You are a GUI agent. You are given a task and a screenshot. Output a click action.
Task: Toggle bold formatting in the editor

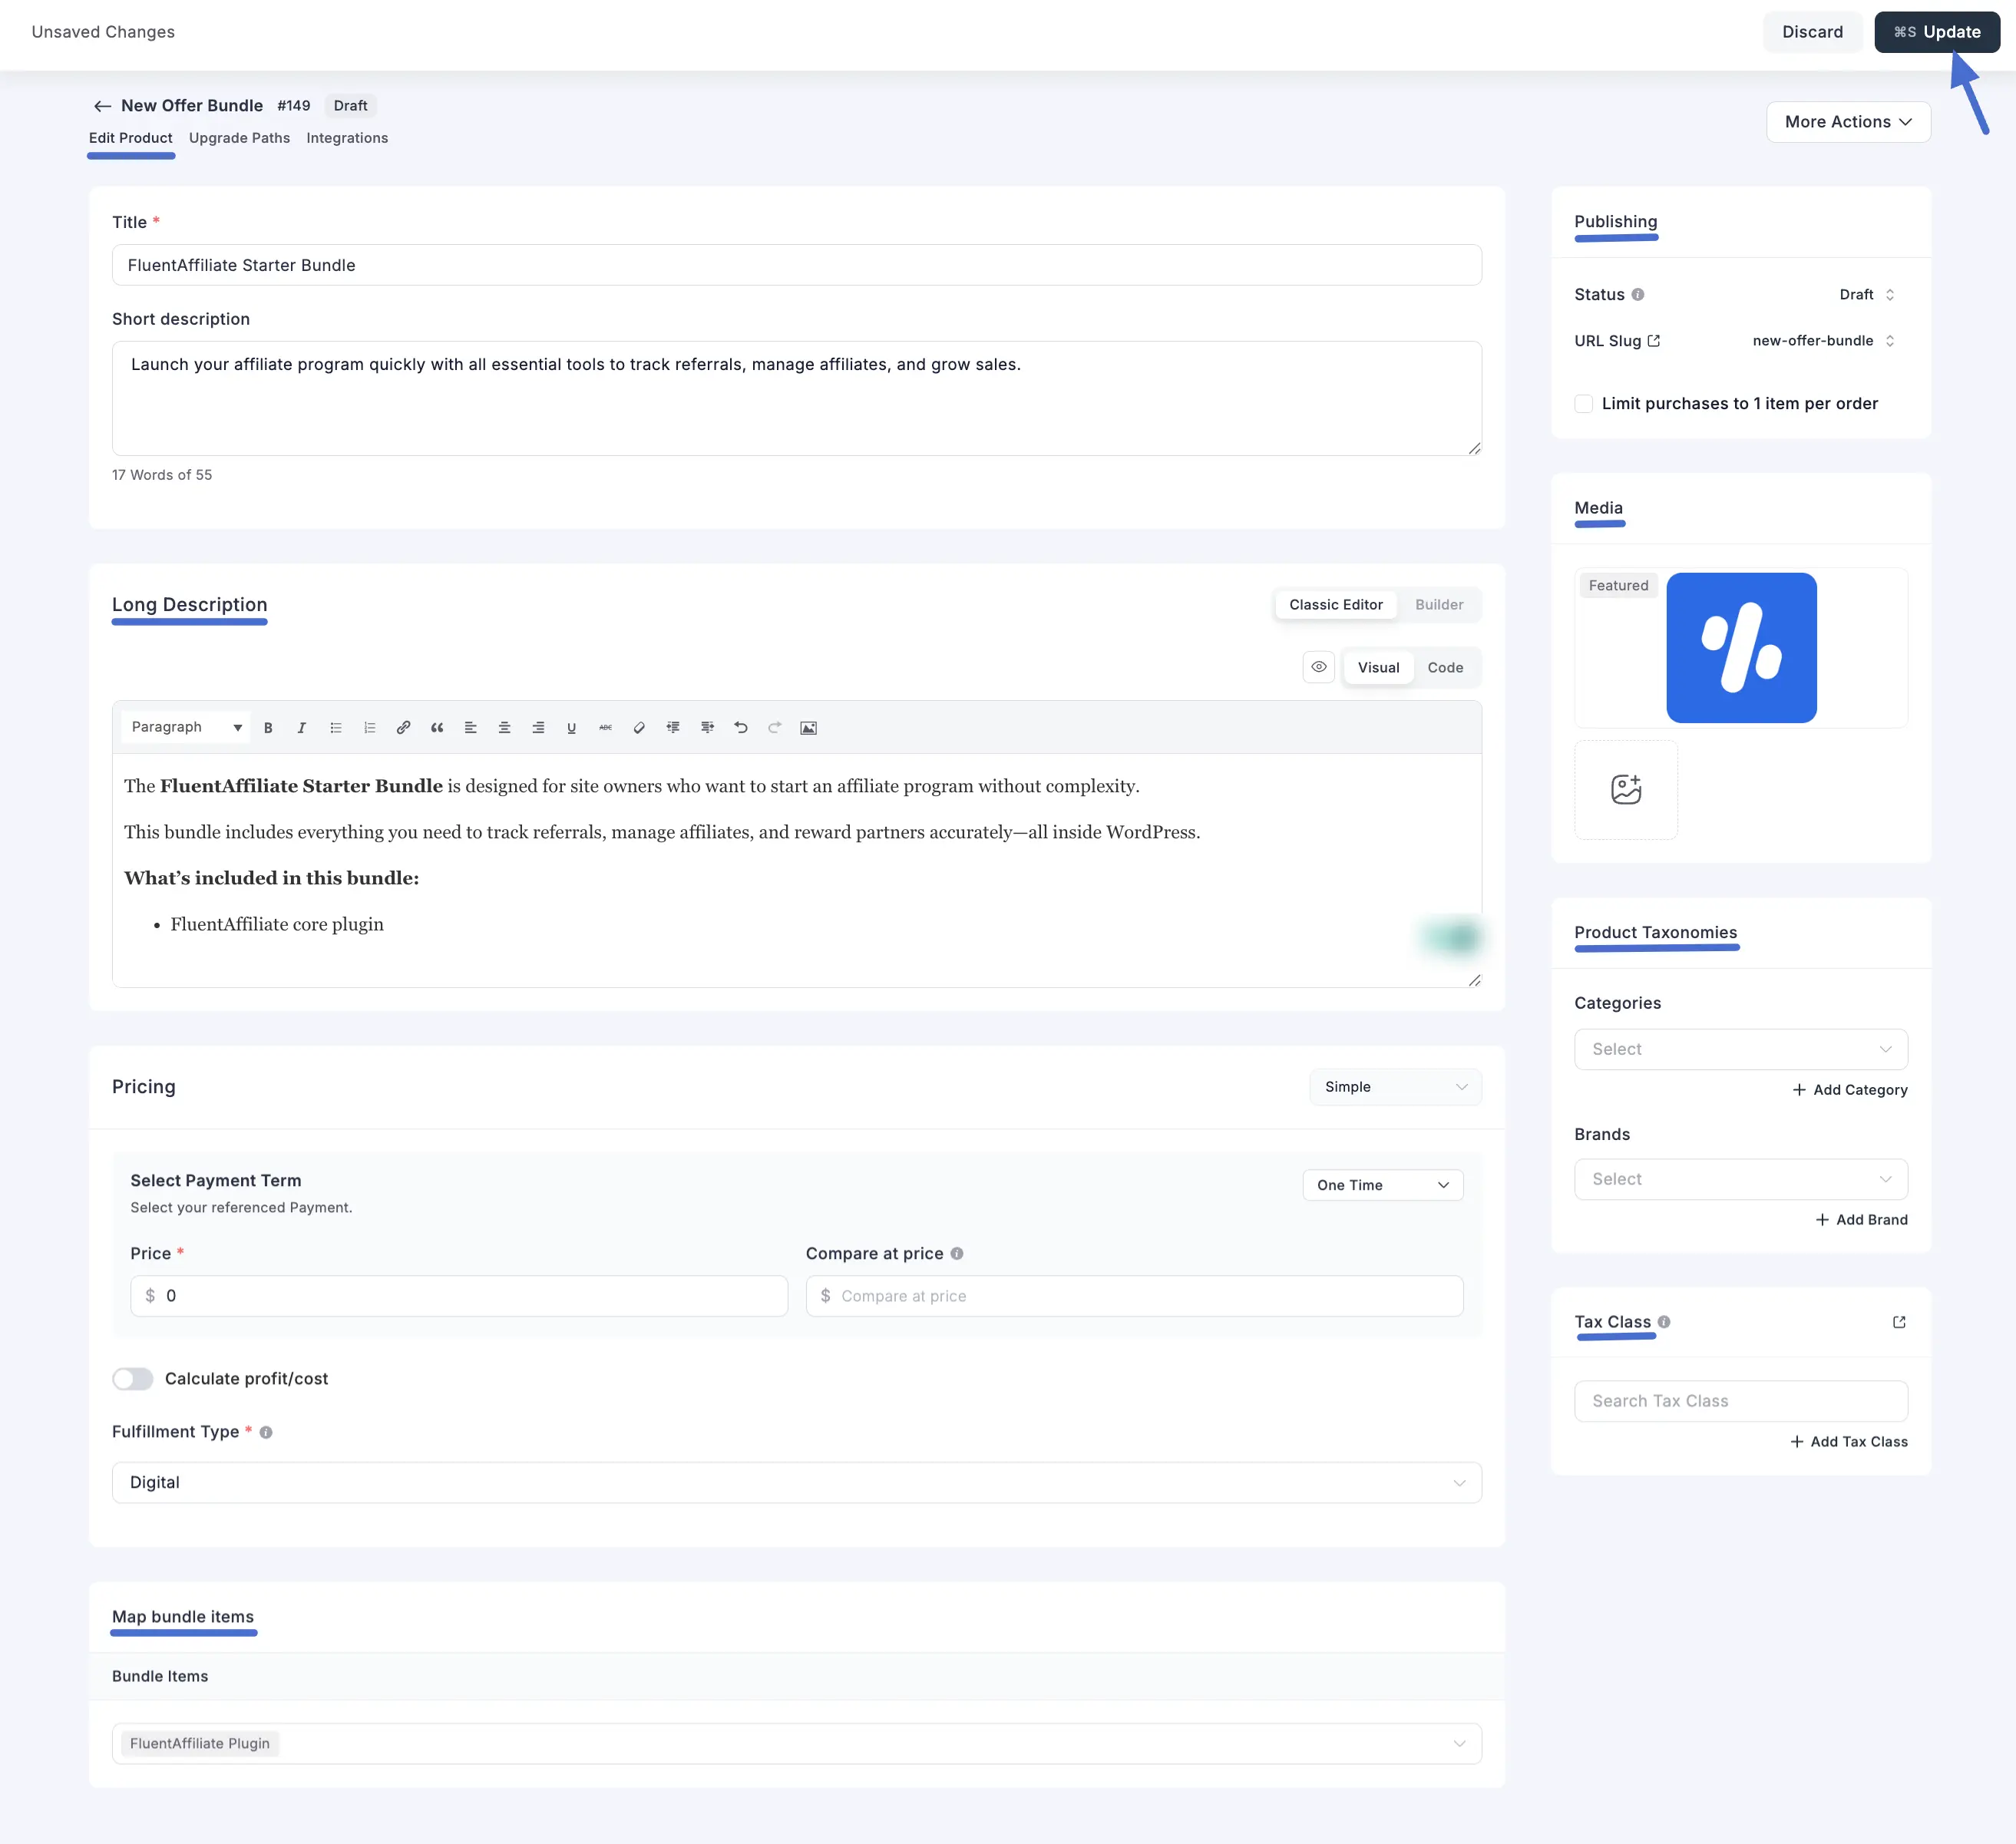point(268,727)
